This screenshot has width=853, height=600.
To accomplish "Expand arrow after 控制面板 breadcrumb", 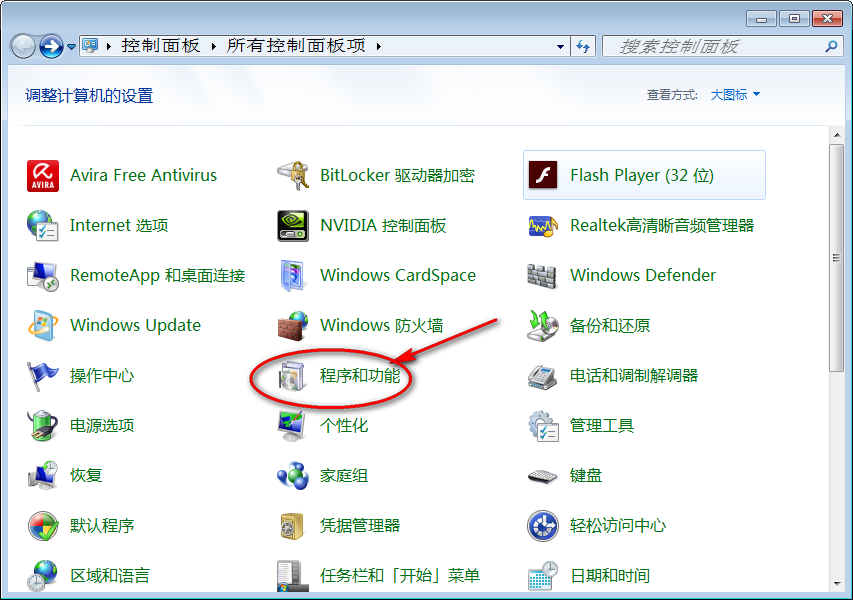I will pyautogui.click(x=214, y=47).
